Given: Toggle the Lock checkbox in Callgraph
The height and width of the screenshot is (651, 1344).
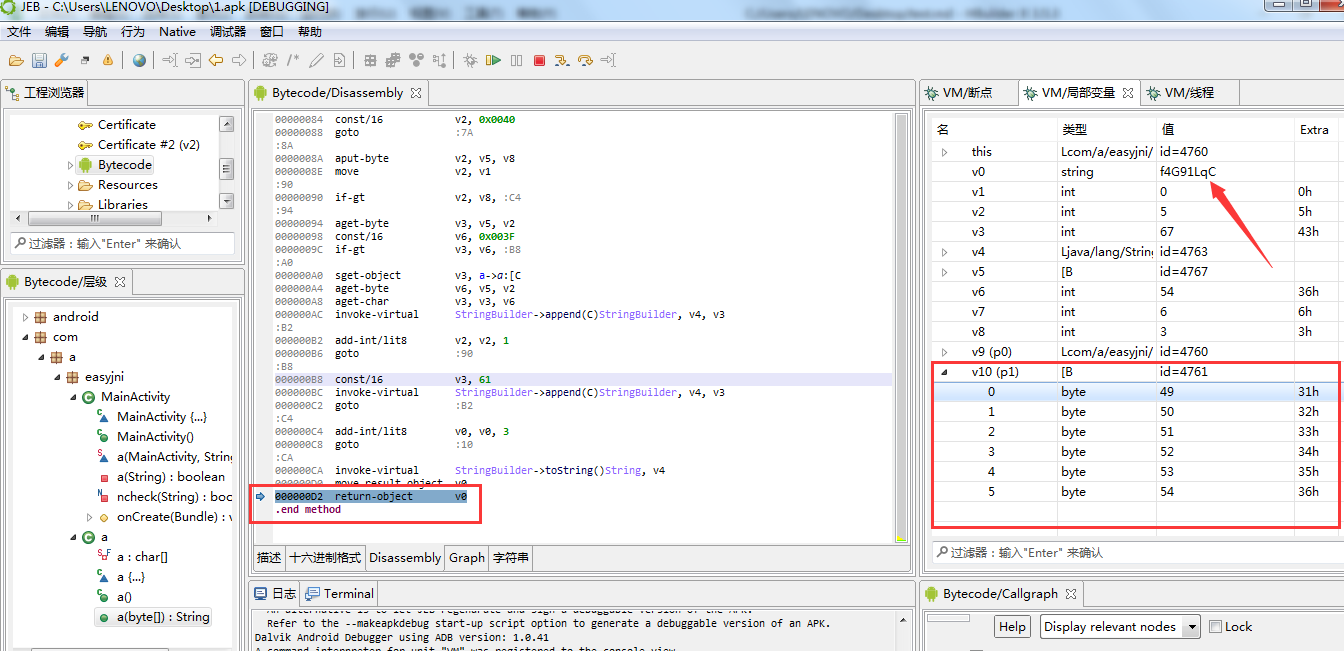Looking at the screenshot, I should tap(1215, 627).
